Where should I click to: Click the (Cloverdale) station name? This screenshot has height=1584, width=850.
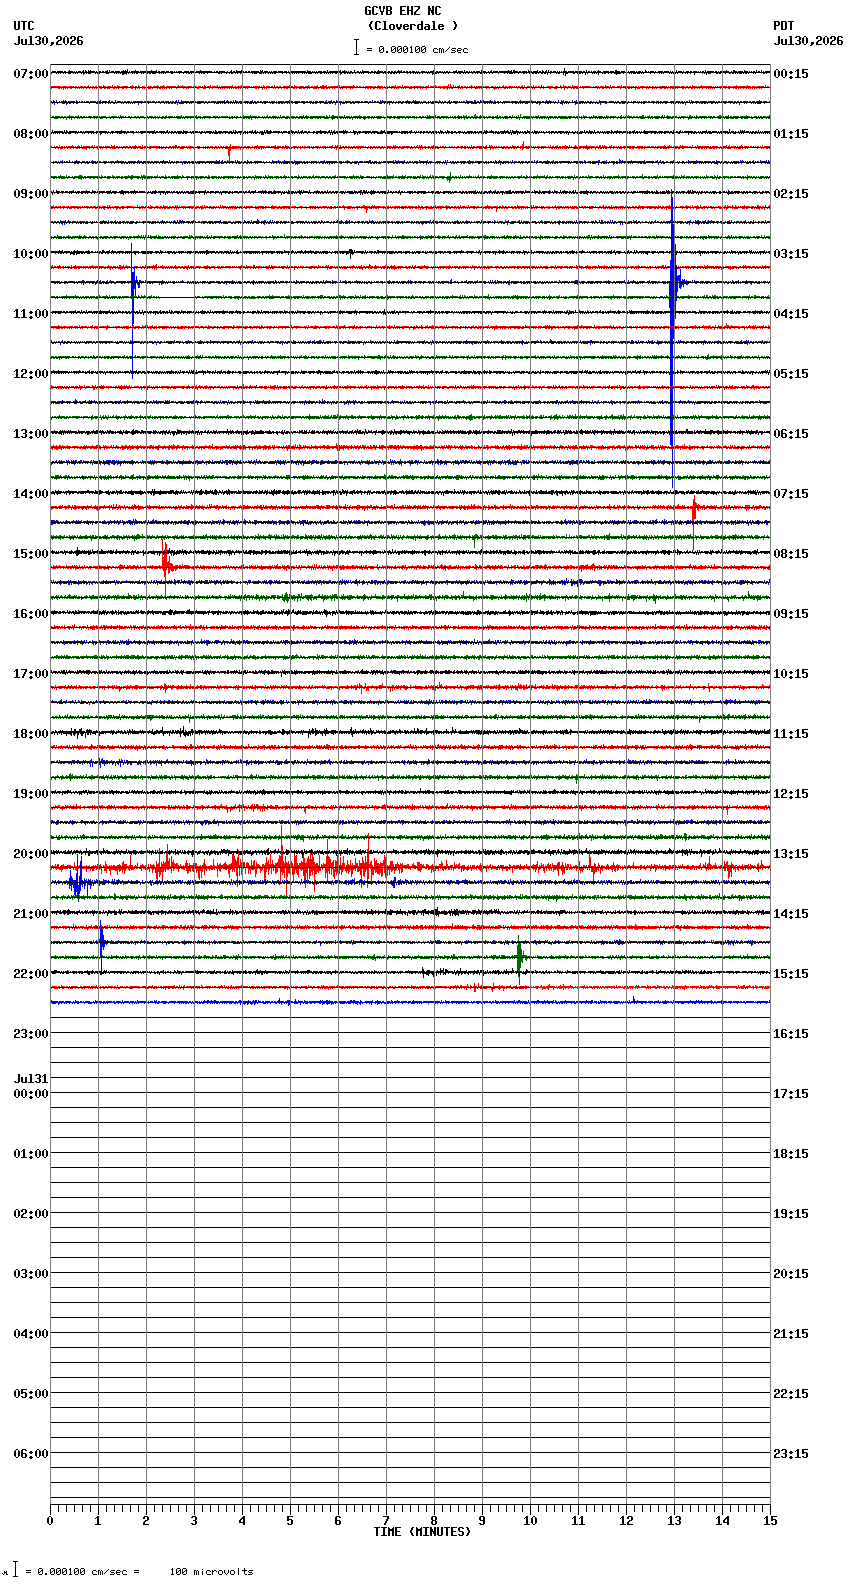412,26
